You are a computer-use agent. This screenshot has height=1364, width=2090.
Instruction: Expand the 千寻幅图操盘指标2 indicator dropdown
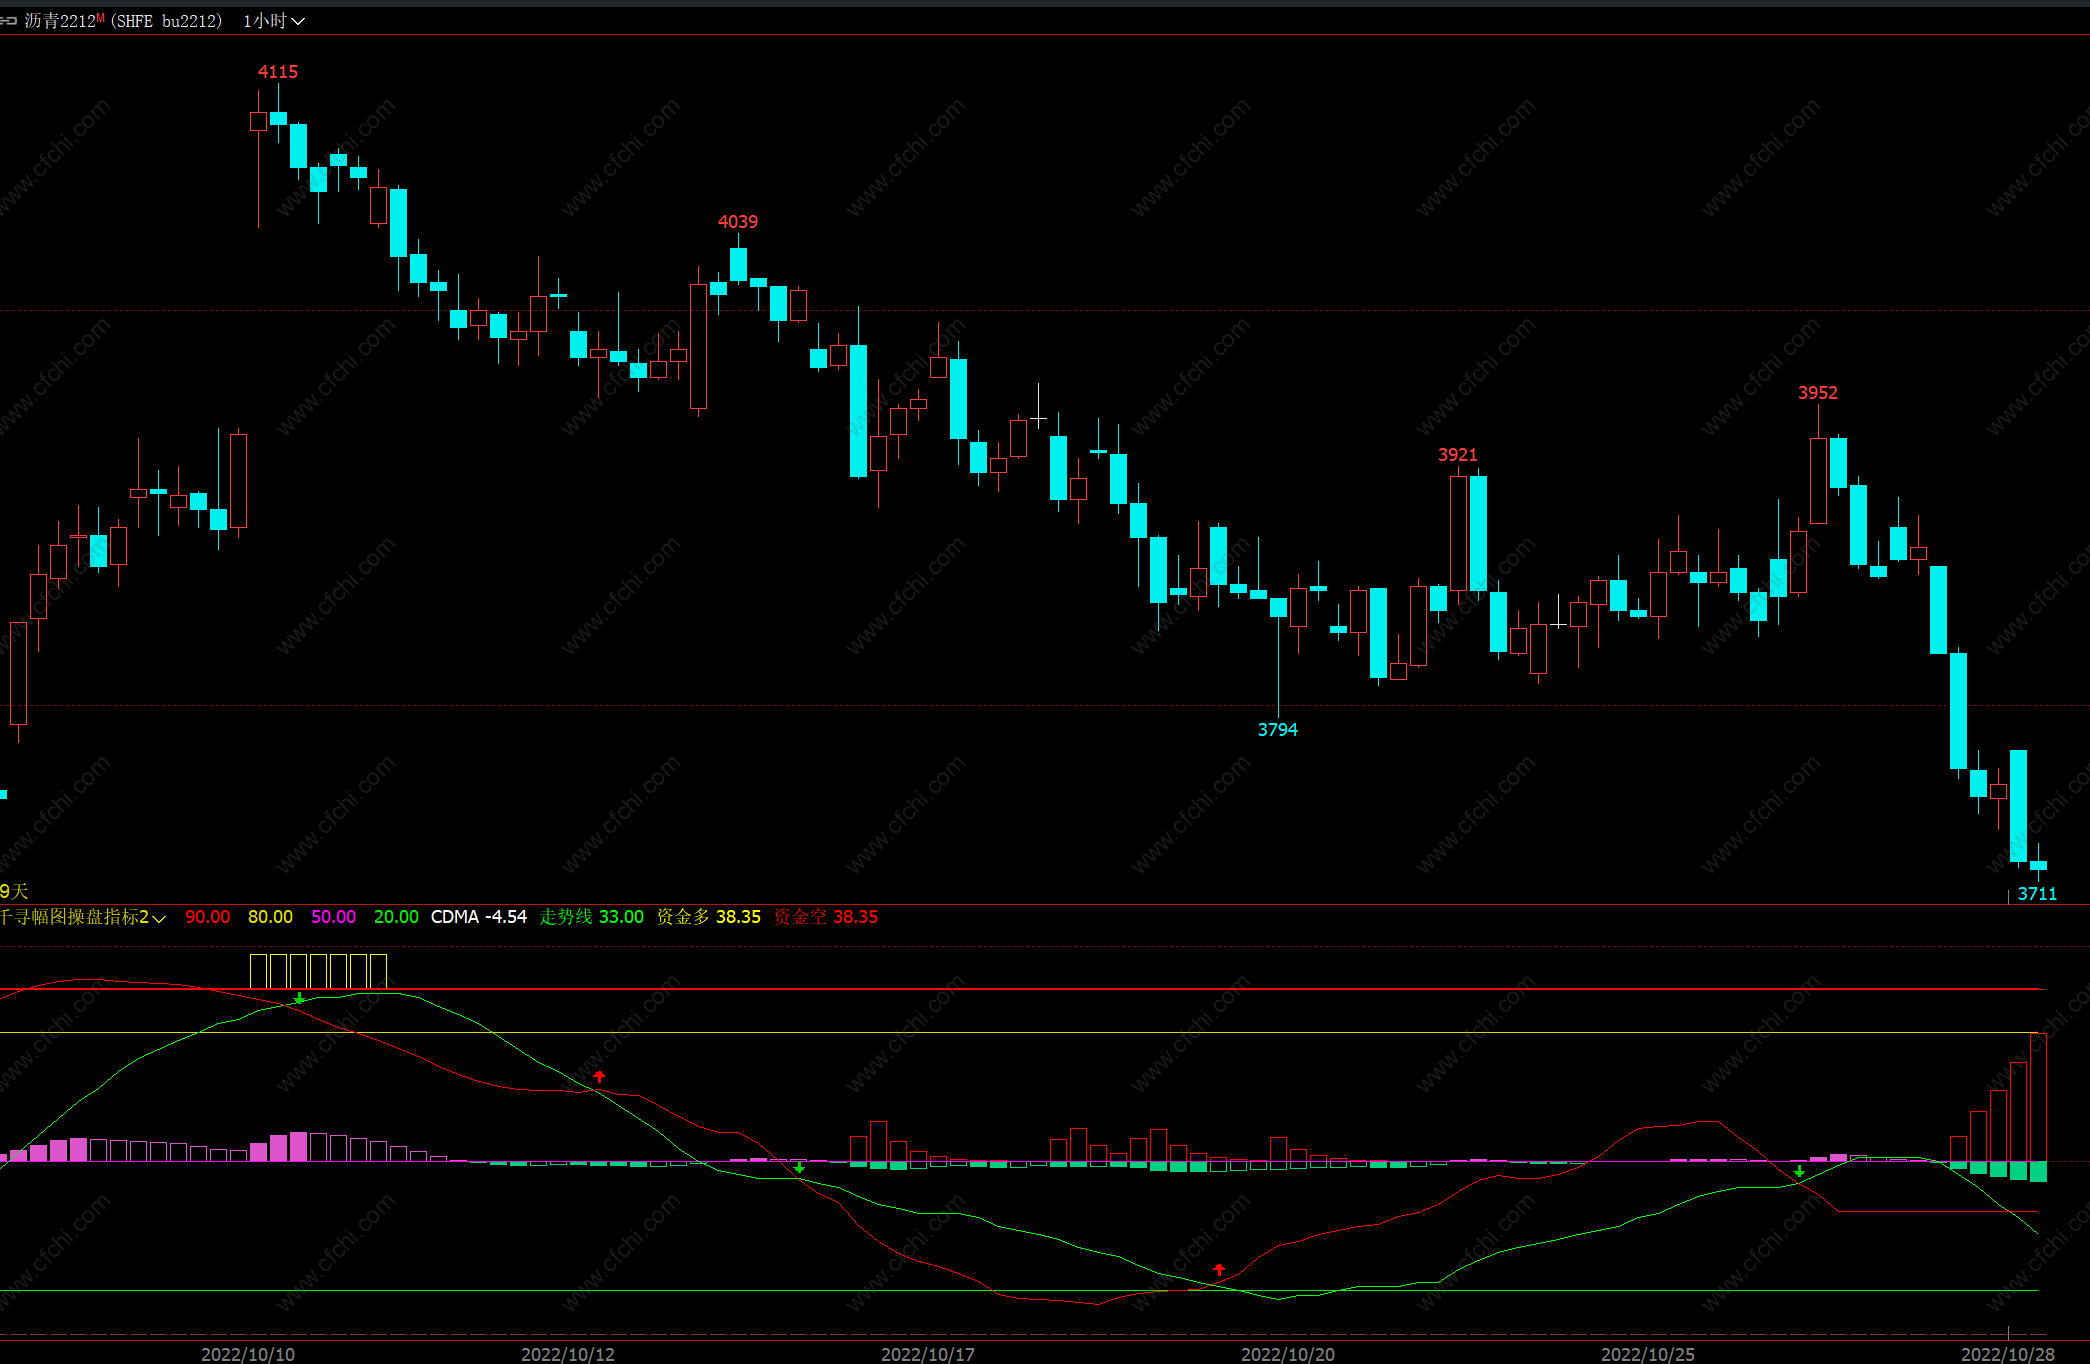point(159,918)
